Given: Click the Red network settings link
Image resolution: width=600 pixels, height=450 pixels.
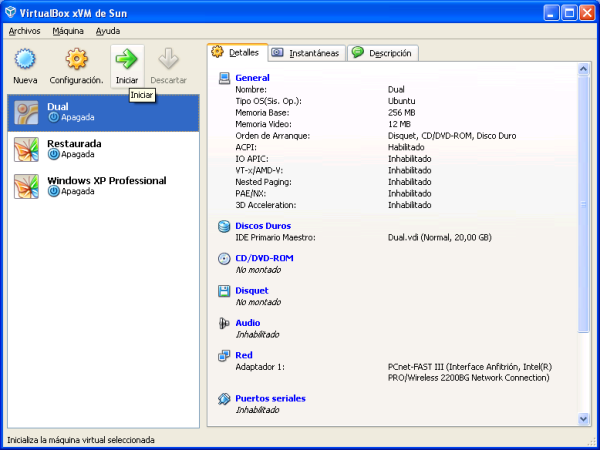Looking at the screenshot, I should coord(244,355).
